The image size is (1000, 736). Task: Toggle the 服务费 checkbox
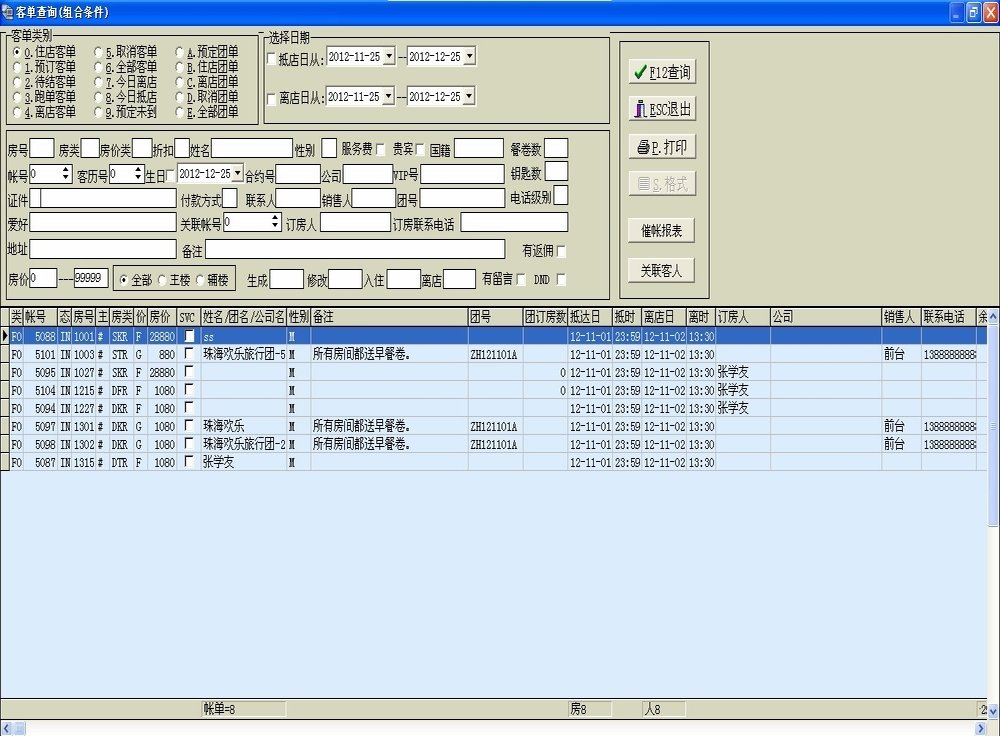381,149
